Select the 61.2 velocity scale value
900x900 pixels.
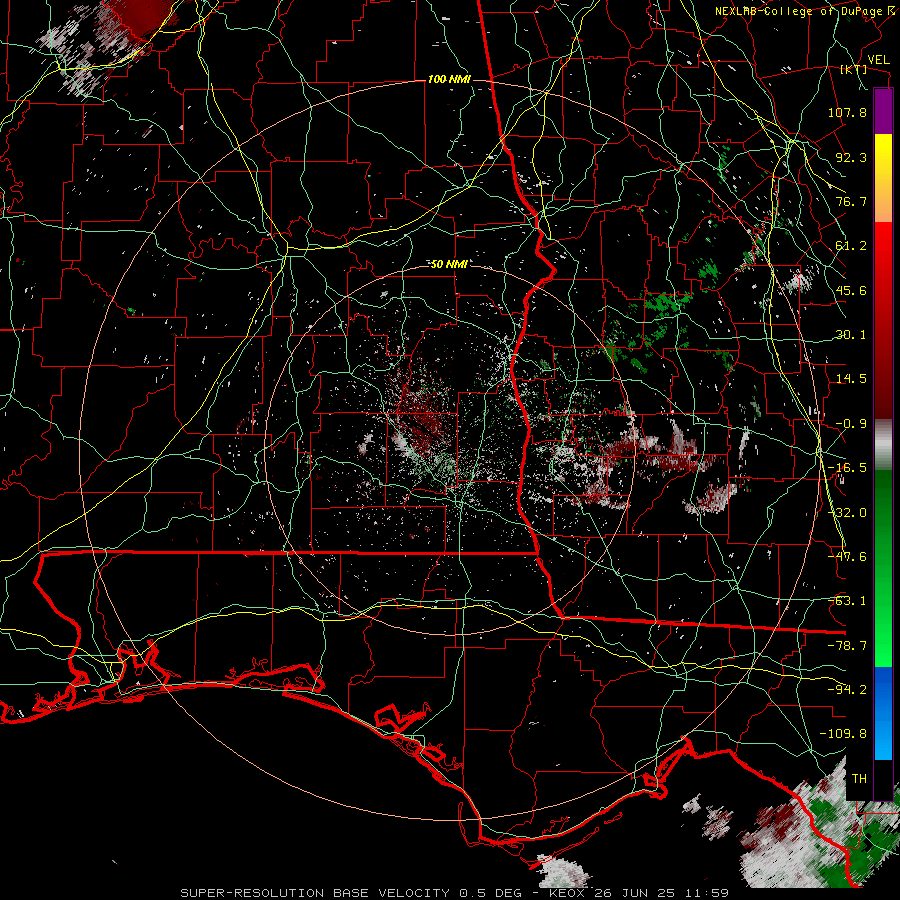pyautogui.click(x=851, y=246)
